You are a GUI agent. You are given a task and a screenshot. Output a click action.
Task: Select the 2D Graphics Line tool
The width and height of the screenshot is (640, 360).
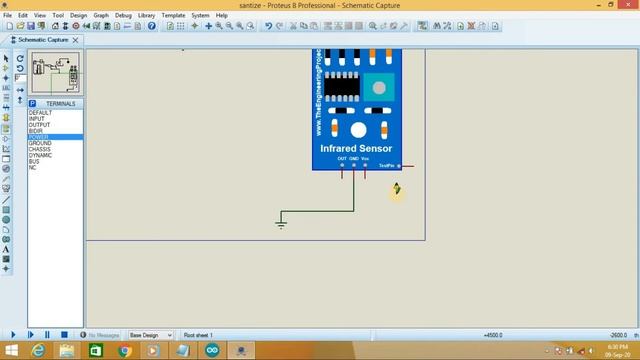6,200
